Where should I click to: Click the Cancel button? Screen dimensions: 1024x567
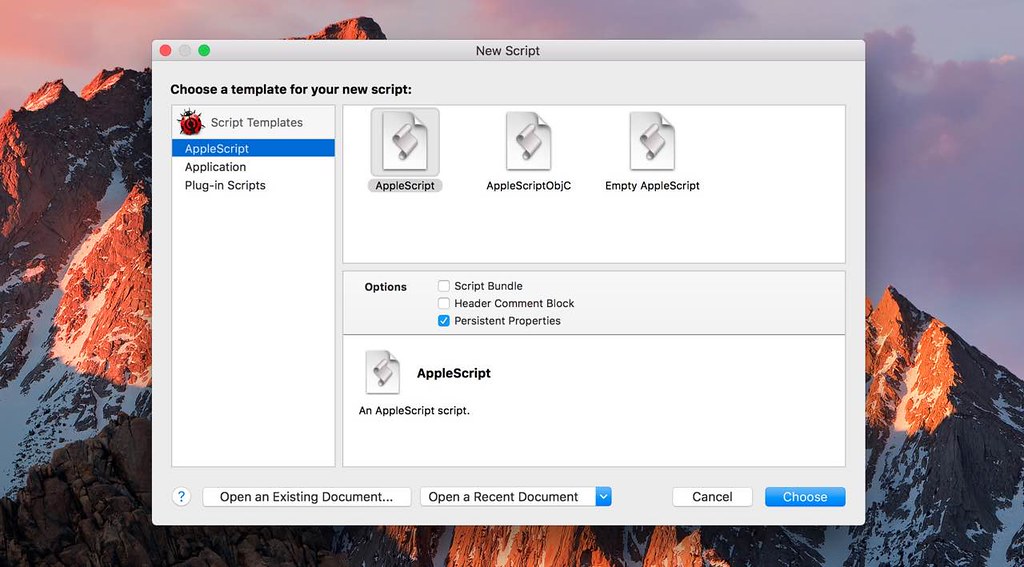712,496
